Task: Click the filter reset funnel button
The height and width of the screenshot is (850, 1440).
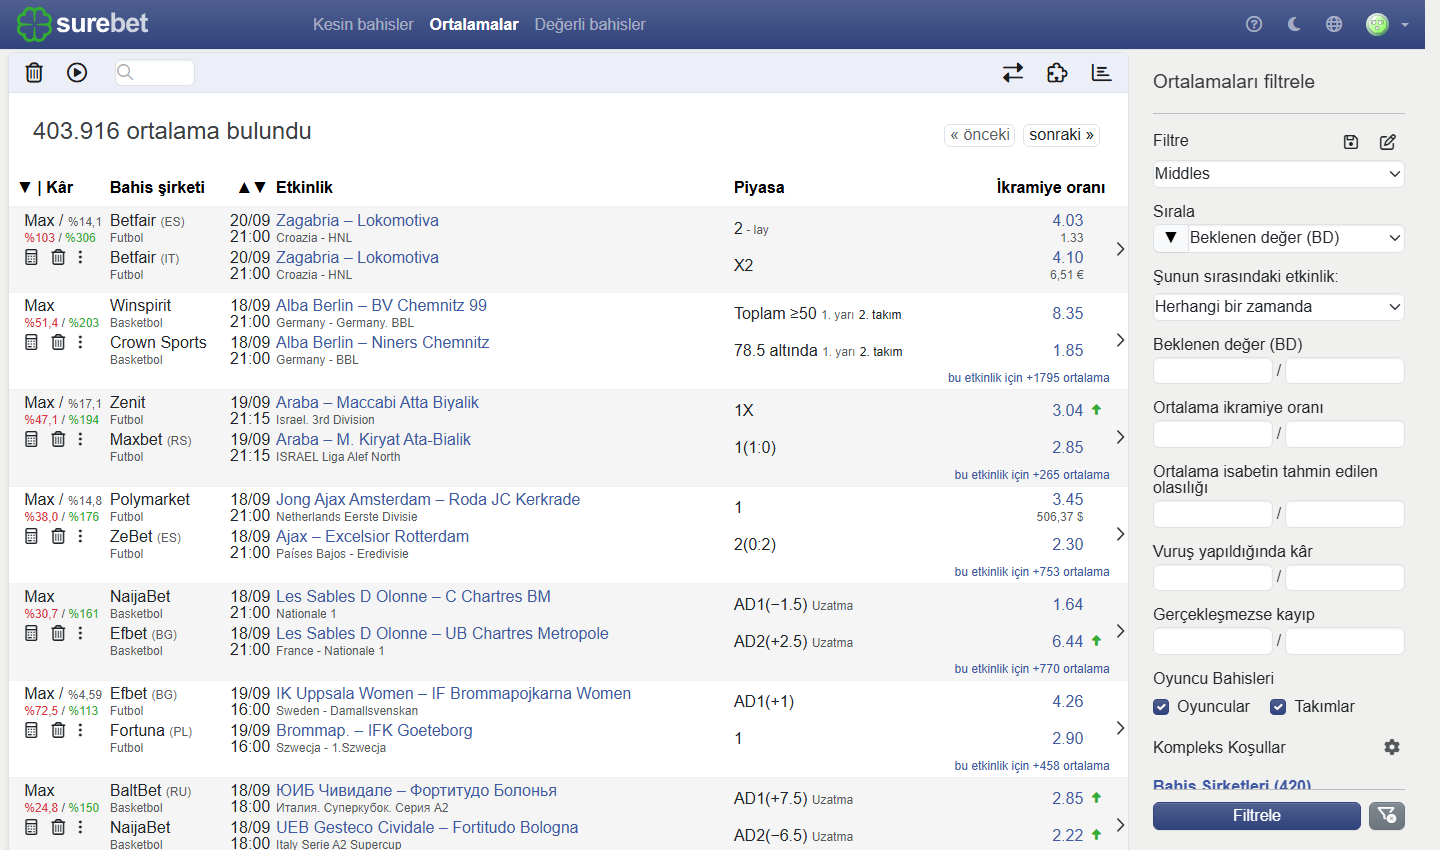Action: point(1386,816)
